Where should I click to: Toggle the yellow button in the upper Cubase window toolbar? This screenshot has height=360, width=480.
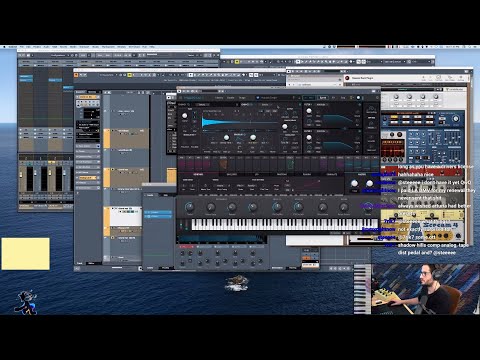pos(237,62)
